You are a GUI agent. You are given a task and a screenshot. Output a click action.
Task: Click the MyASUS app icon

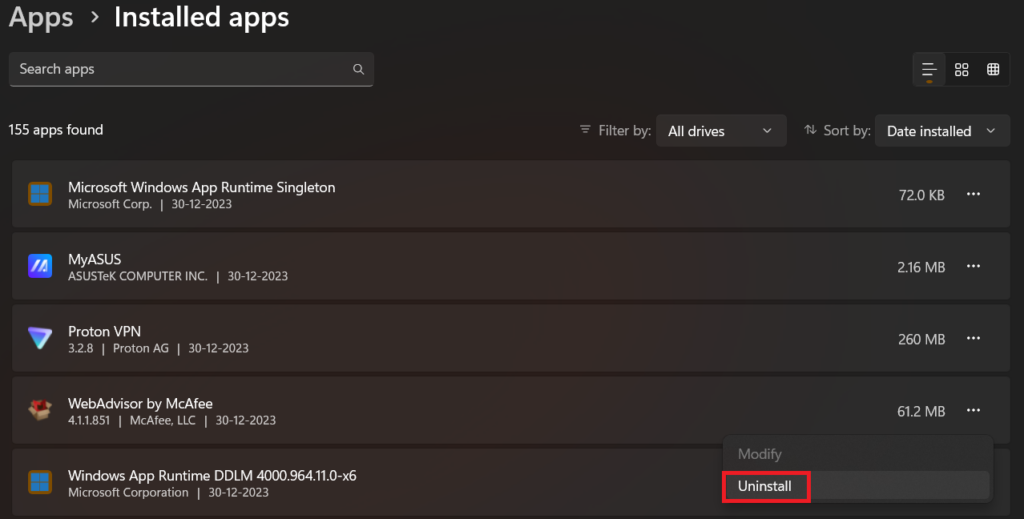click(40, 267)
